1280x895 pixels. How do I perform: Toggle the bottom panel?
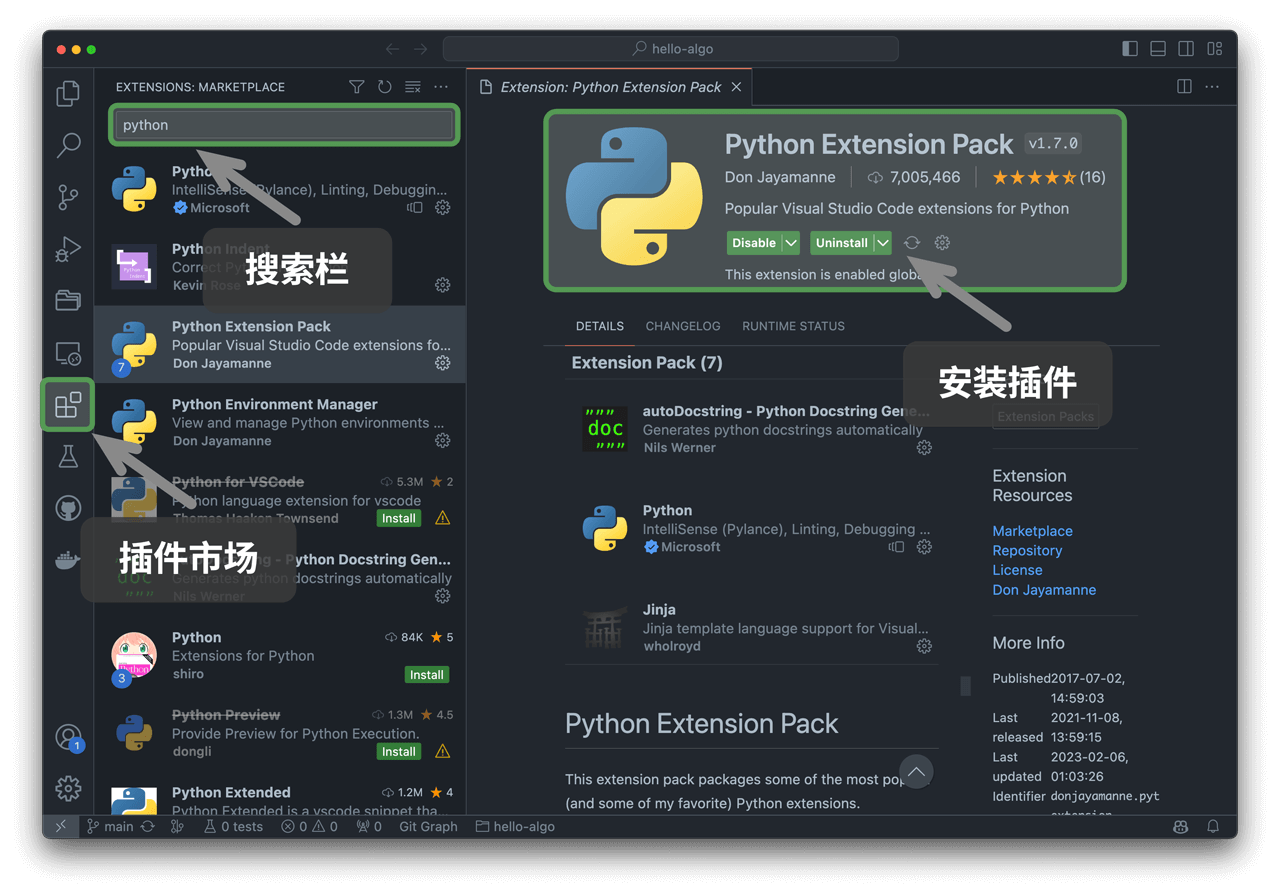point(1157,48)
